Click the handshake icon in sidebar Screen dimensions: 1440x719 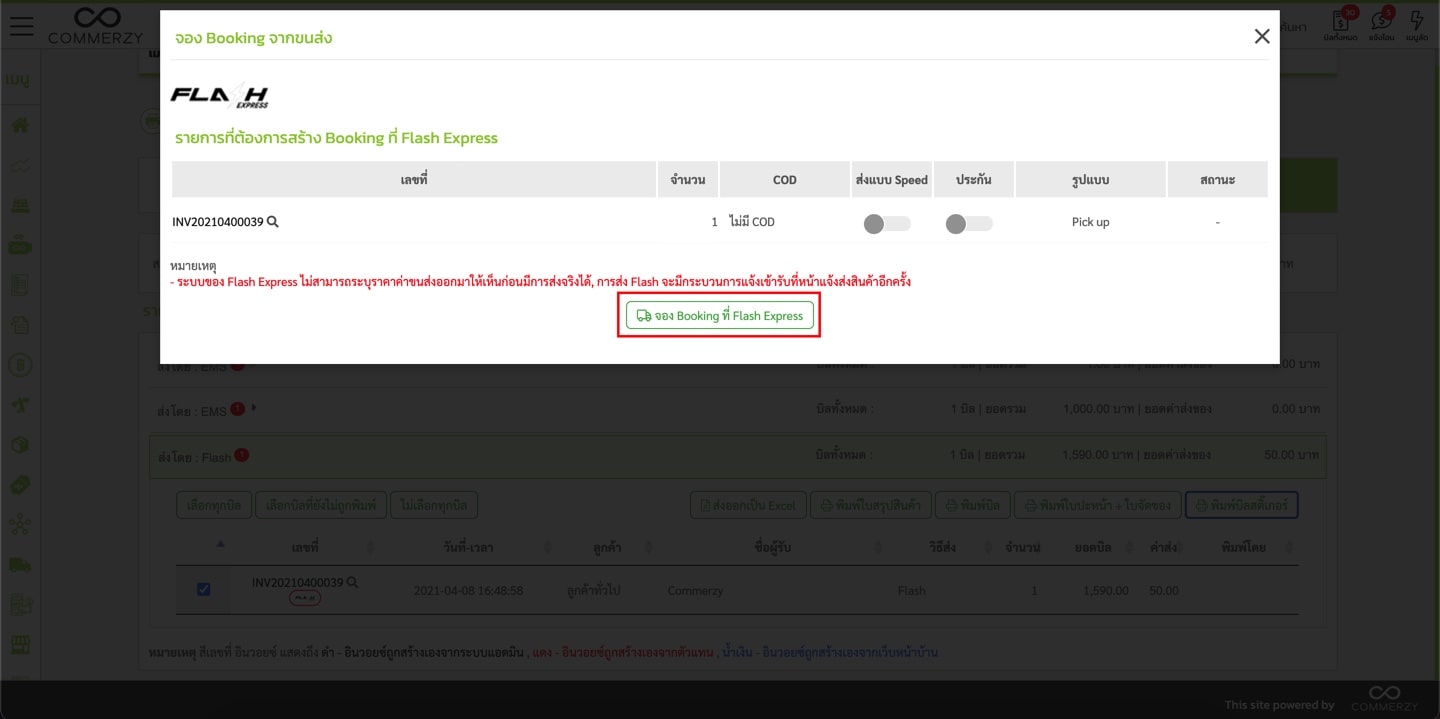(20, 165)
